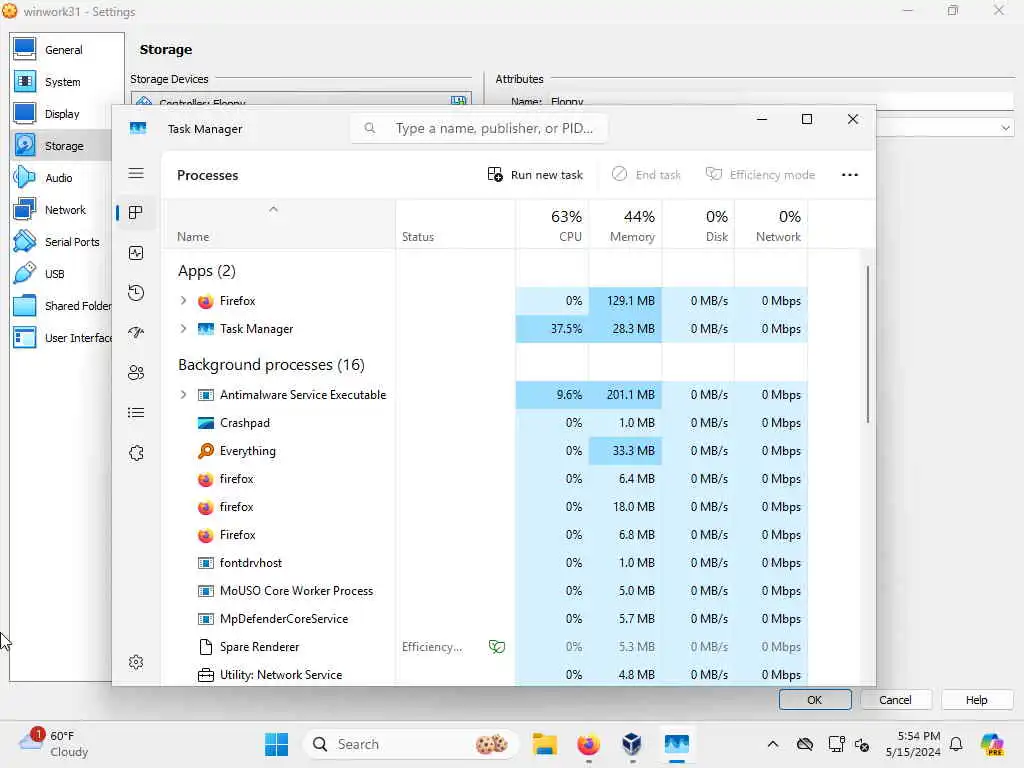This screenshot has height=768, width=1024.
Task: Open more options ellipsis in Task Manager
Action: [850, 175]
